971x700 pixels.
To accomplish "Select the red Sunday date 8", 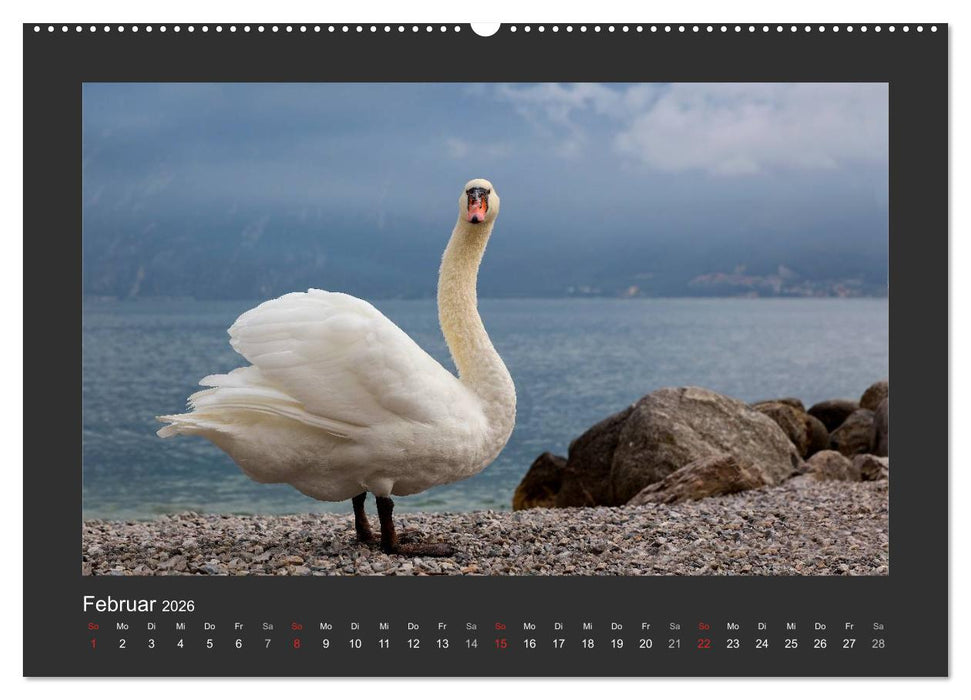I will [x=295, y=644].
